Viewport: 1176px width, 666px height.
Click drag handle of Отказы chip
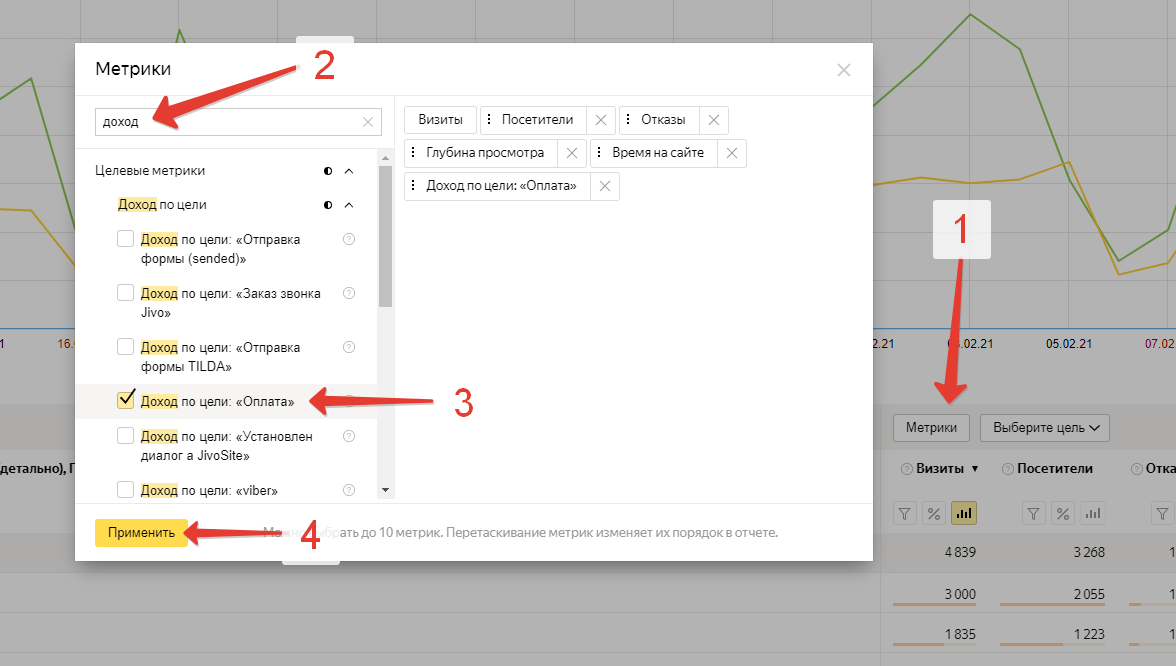[628, 119]
